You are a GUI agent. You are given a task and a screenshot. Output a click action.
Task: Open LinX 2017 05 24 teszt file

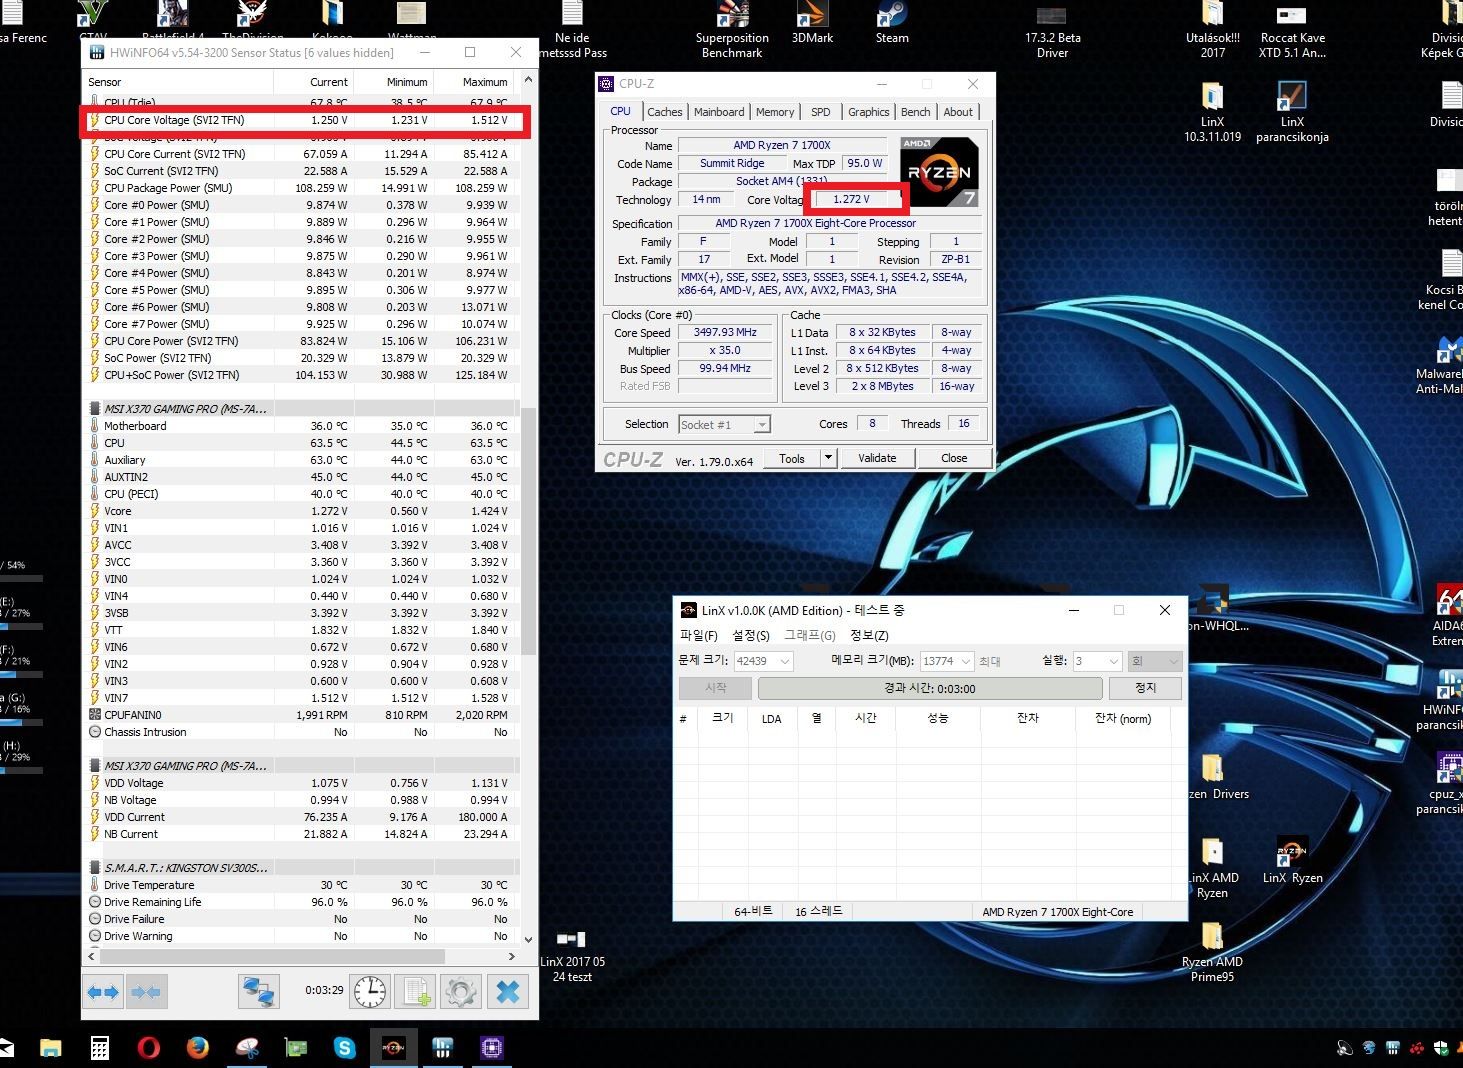(x=572, y=956)
